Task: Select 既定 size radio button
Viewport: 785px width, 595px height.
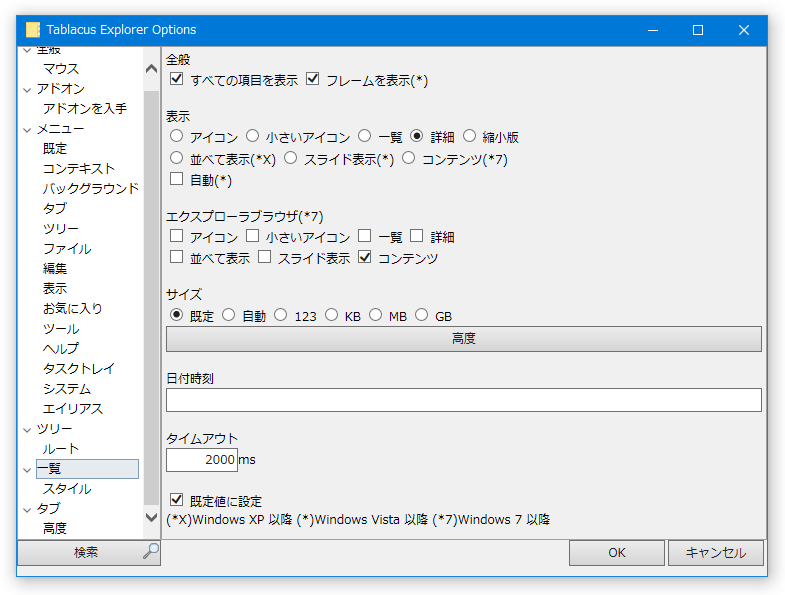Action: click(176, 315)
